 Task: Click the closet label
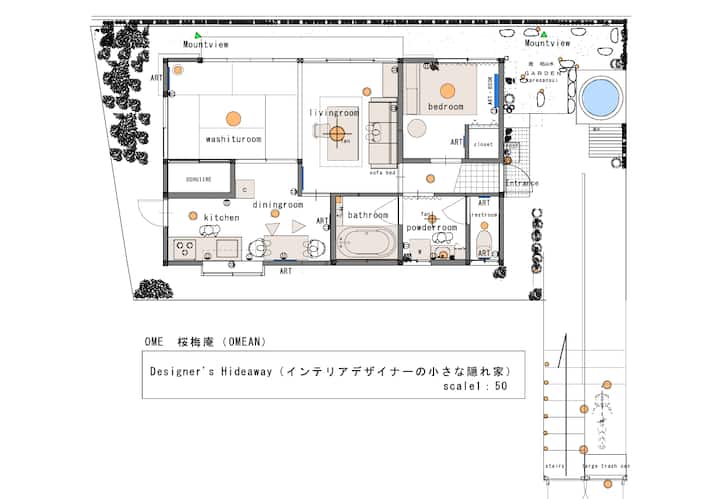tap(483, 144)
